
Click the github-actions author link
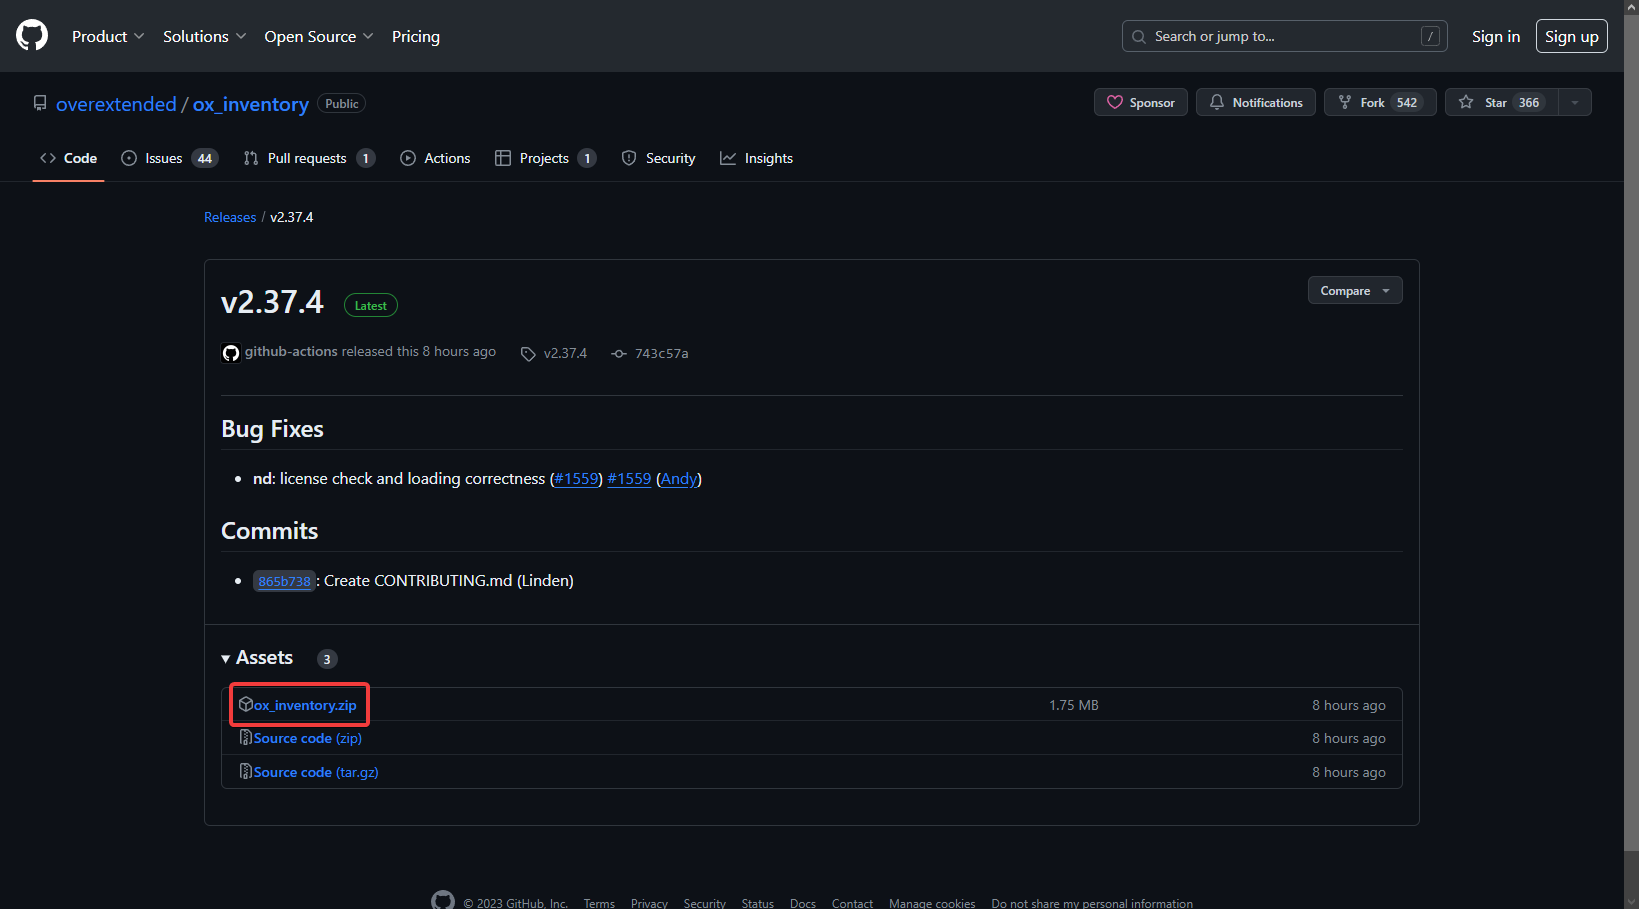pyautogui.click(x=291, y=352)
